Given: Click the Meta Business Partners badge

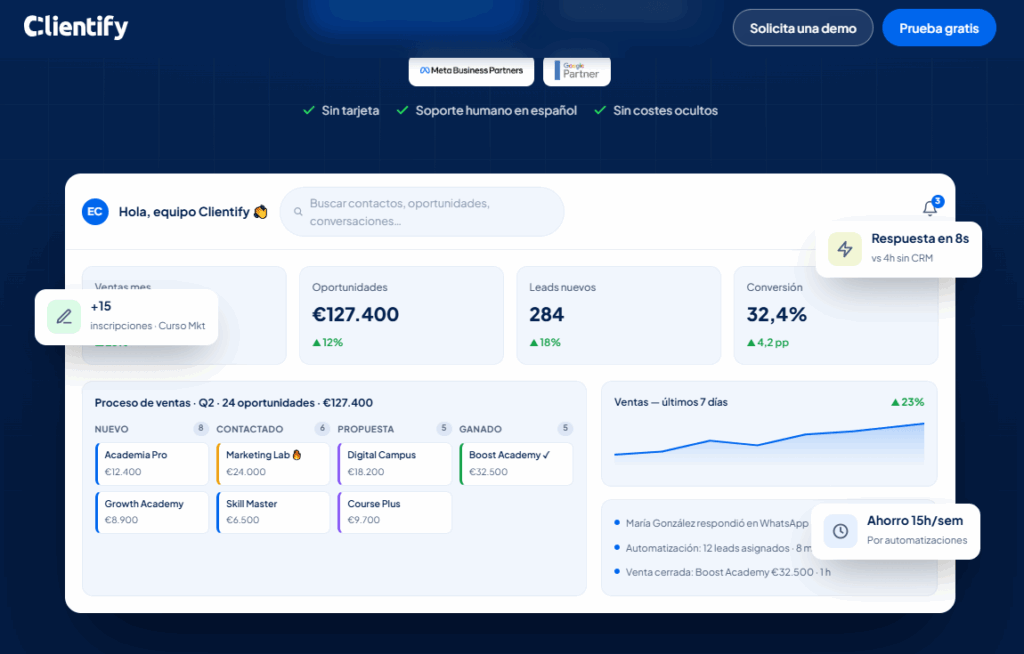Looking at the screenshot, I should 471,71.
